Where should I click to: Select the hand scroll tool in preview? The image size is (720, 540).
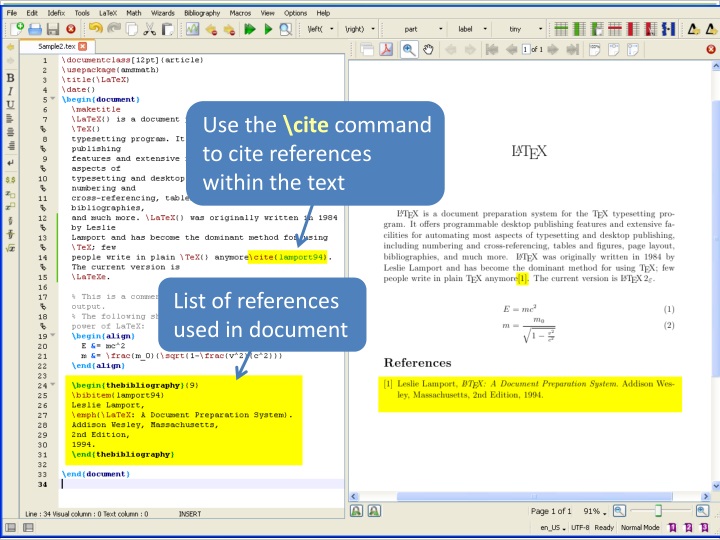428,49
